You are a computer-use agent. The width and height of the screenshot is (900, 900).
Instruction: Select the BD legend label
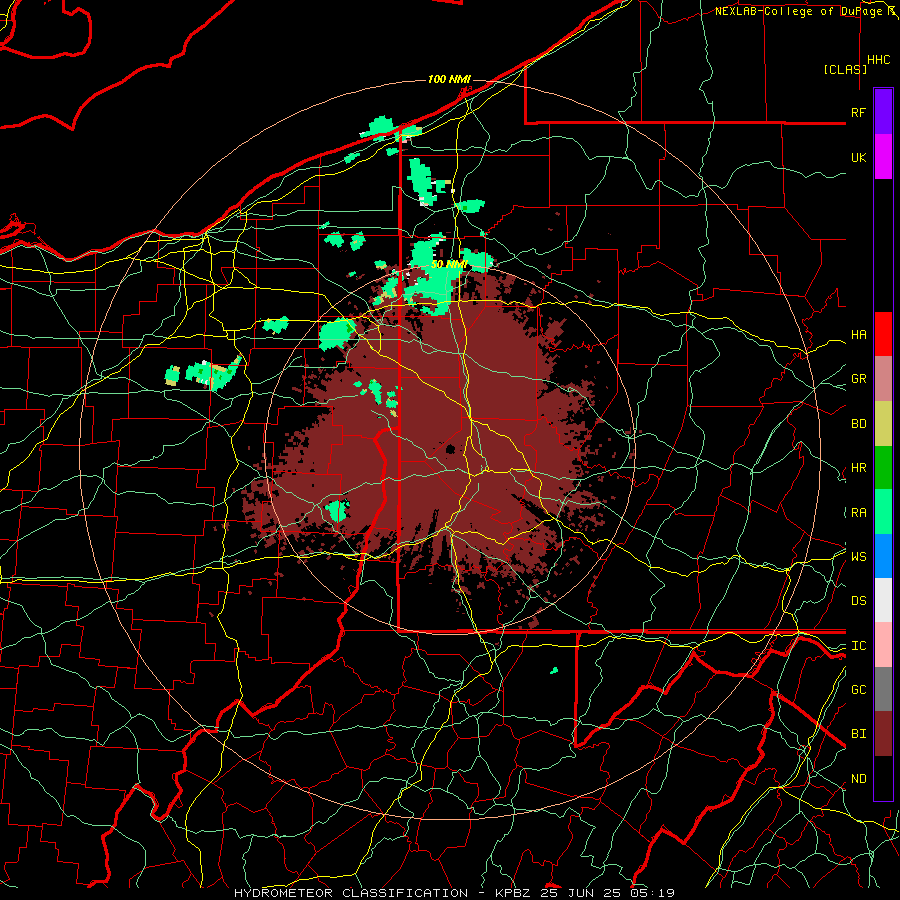(859, 424)
